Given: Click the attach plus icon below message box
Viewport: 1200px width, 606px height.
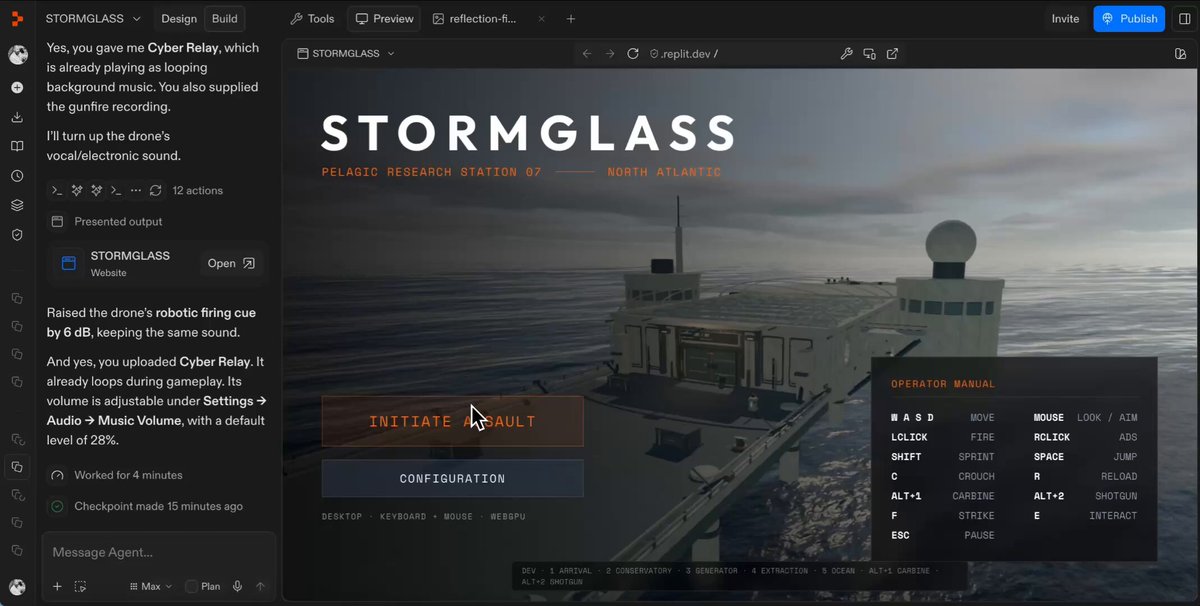Looking at the screenshot, I should pyautogui.click(x=57, y=587).
